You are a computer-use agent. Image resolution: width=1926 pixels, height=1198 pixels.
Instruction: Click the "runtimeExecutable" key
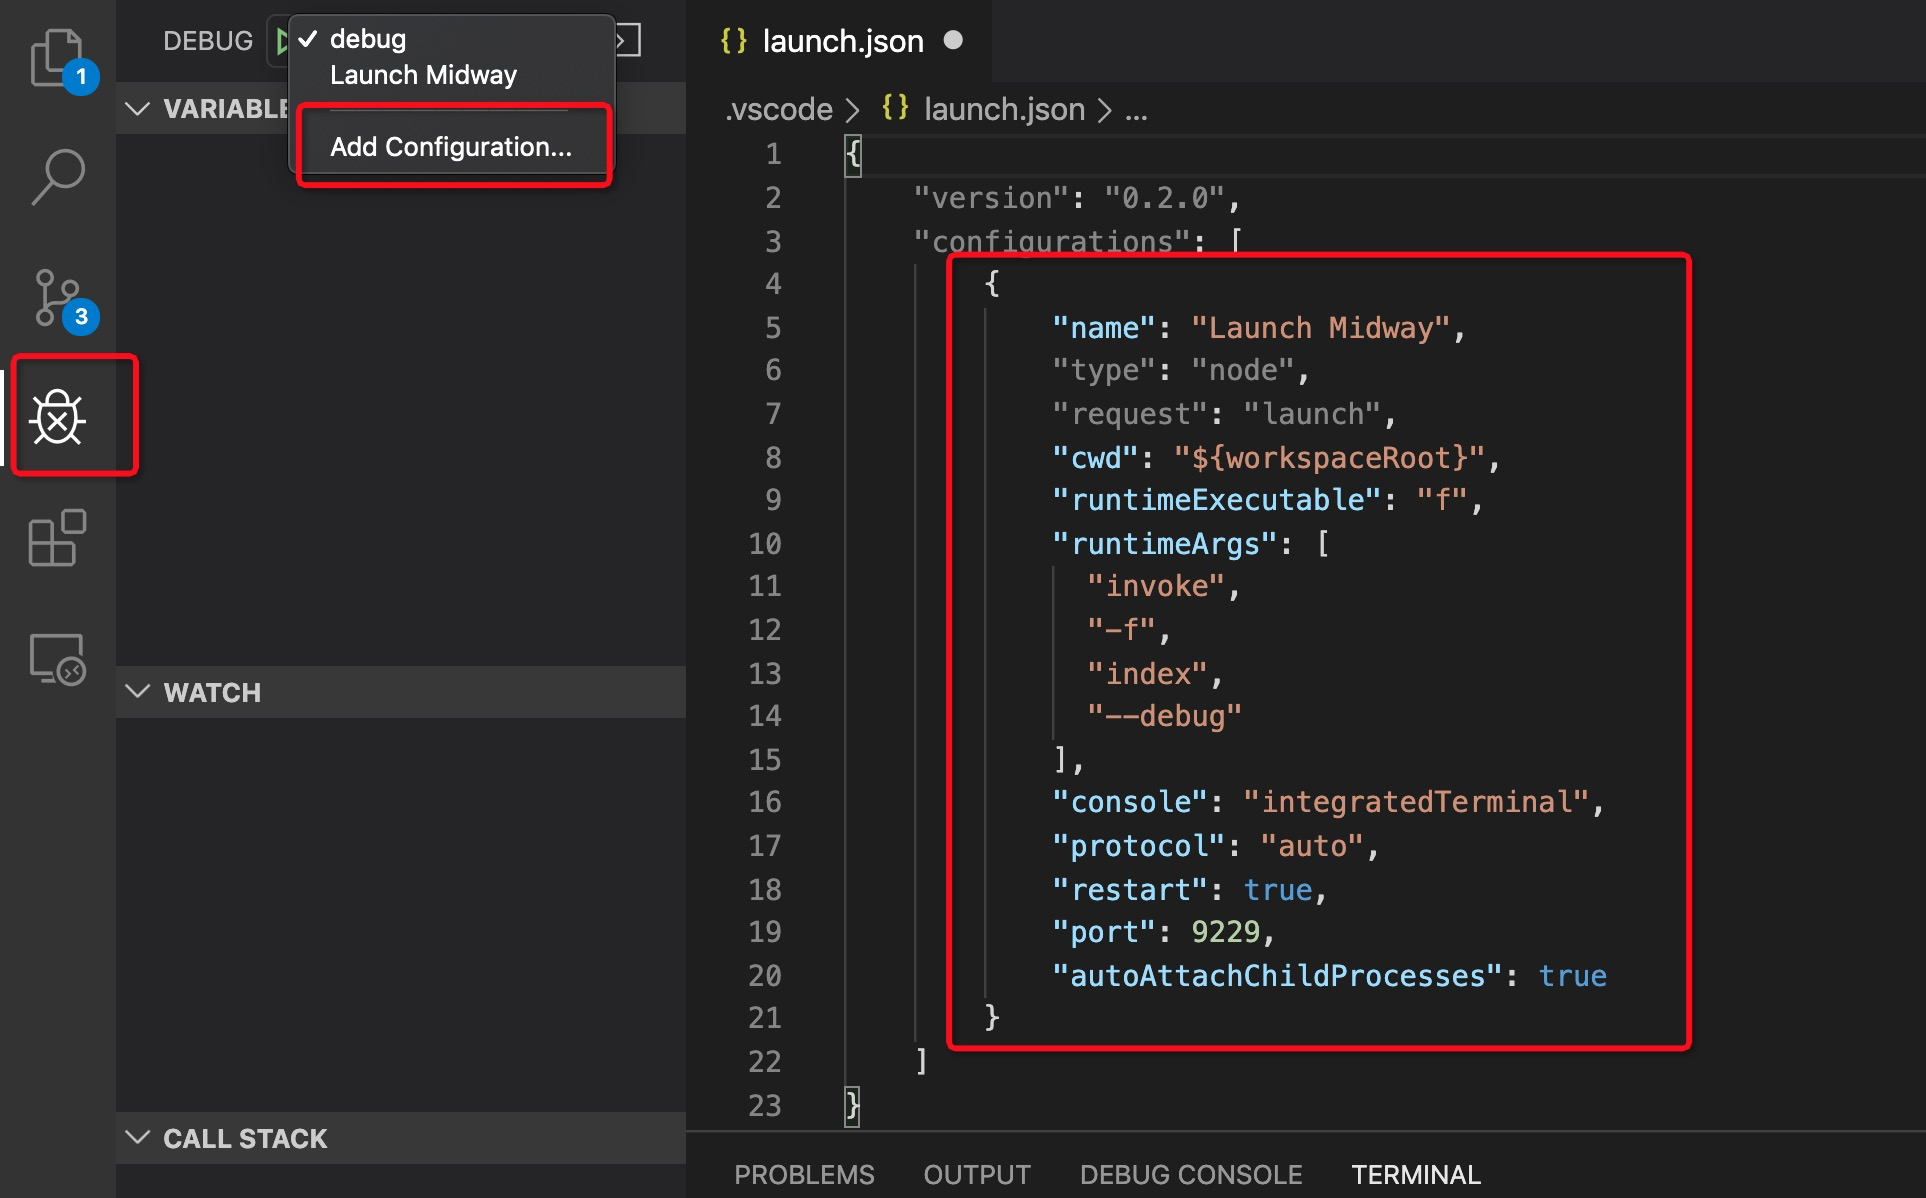pos(1216,500)
